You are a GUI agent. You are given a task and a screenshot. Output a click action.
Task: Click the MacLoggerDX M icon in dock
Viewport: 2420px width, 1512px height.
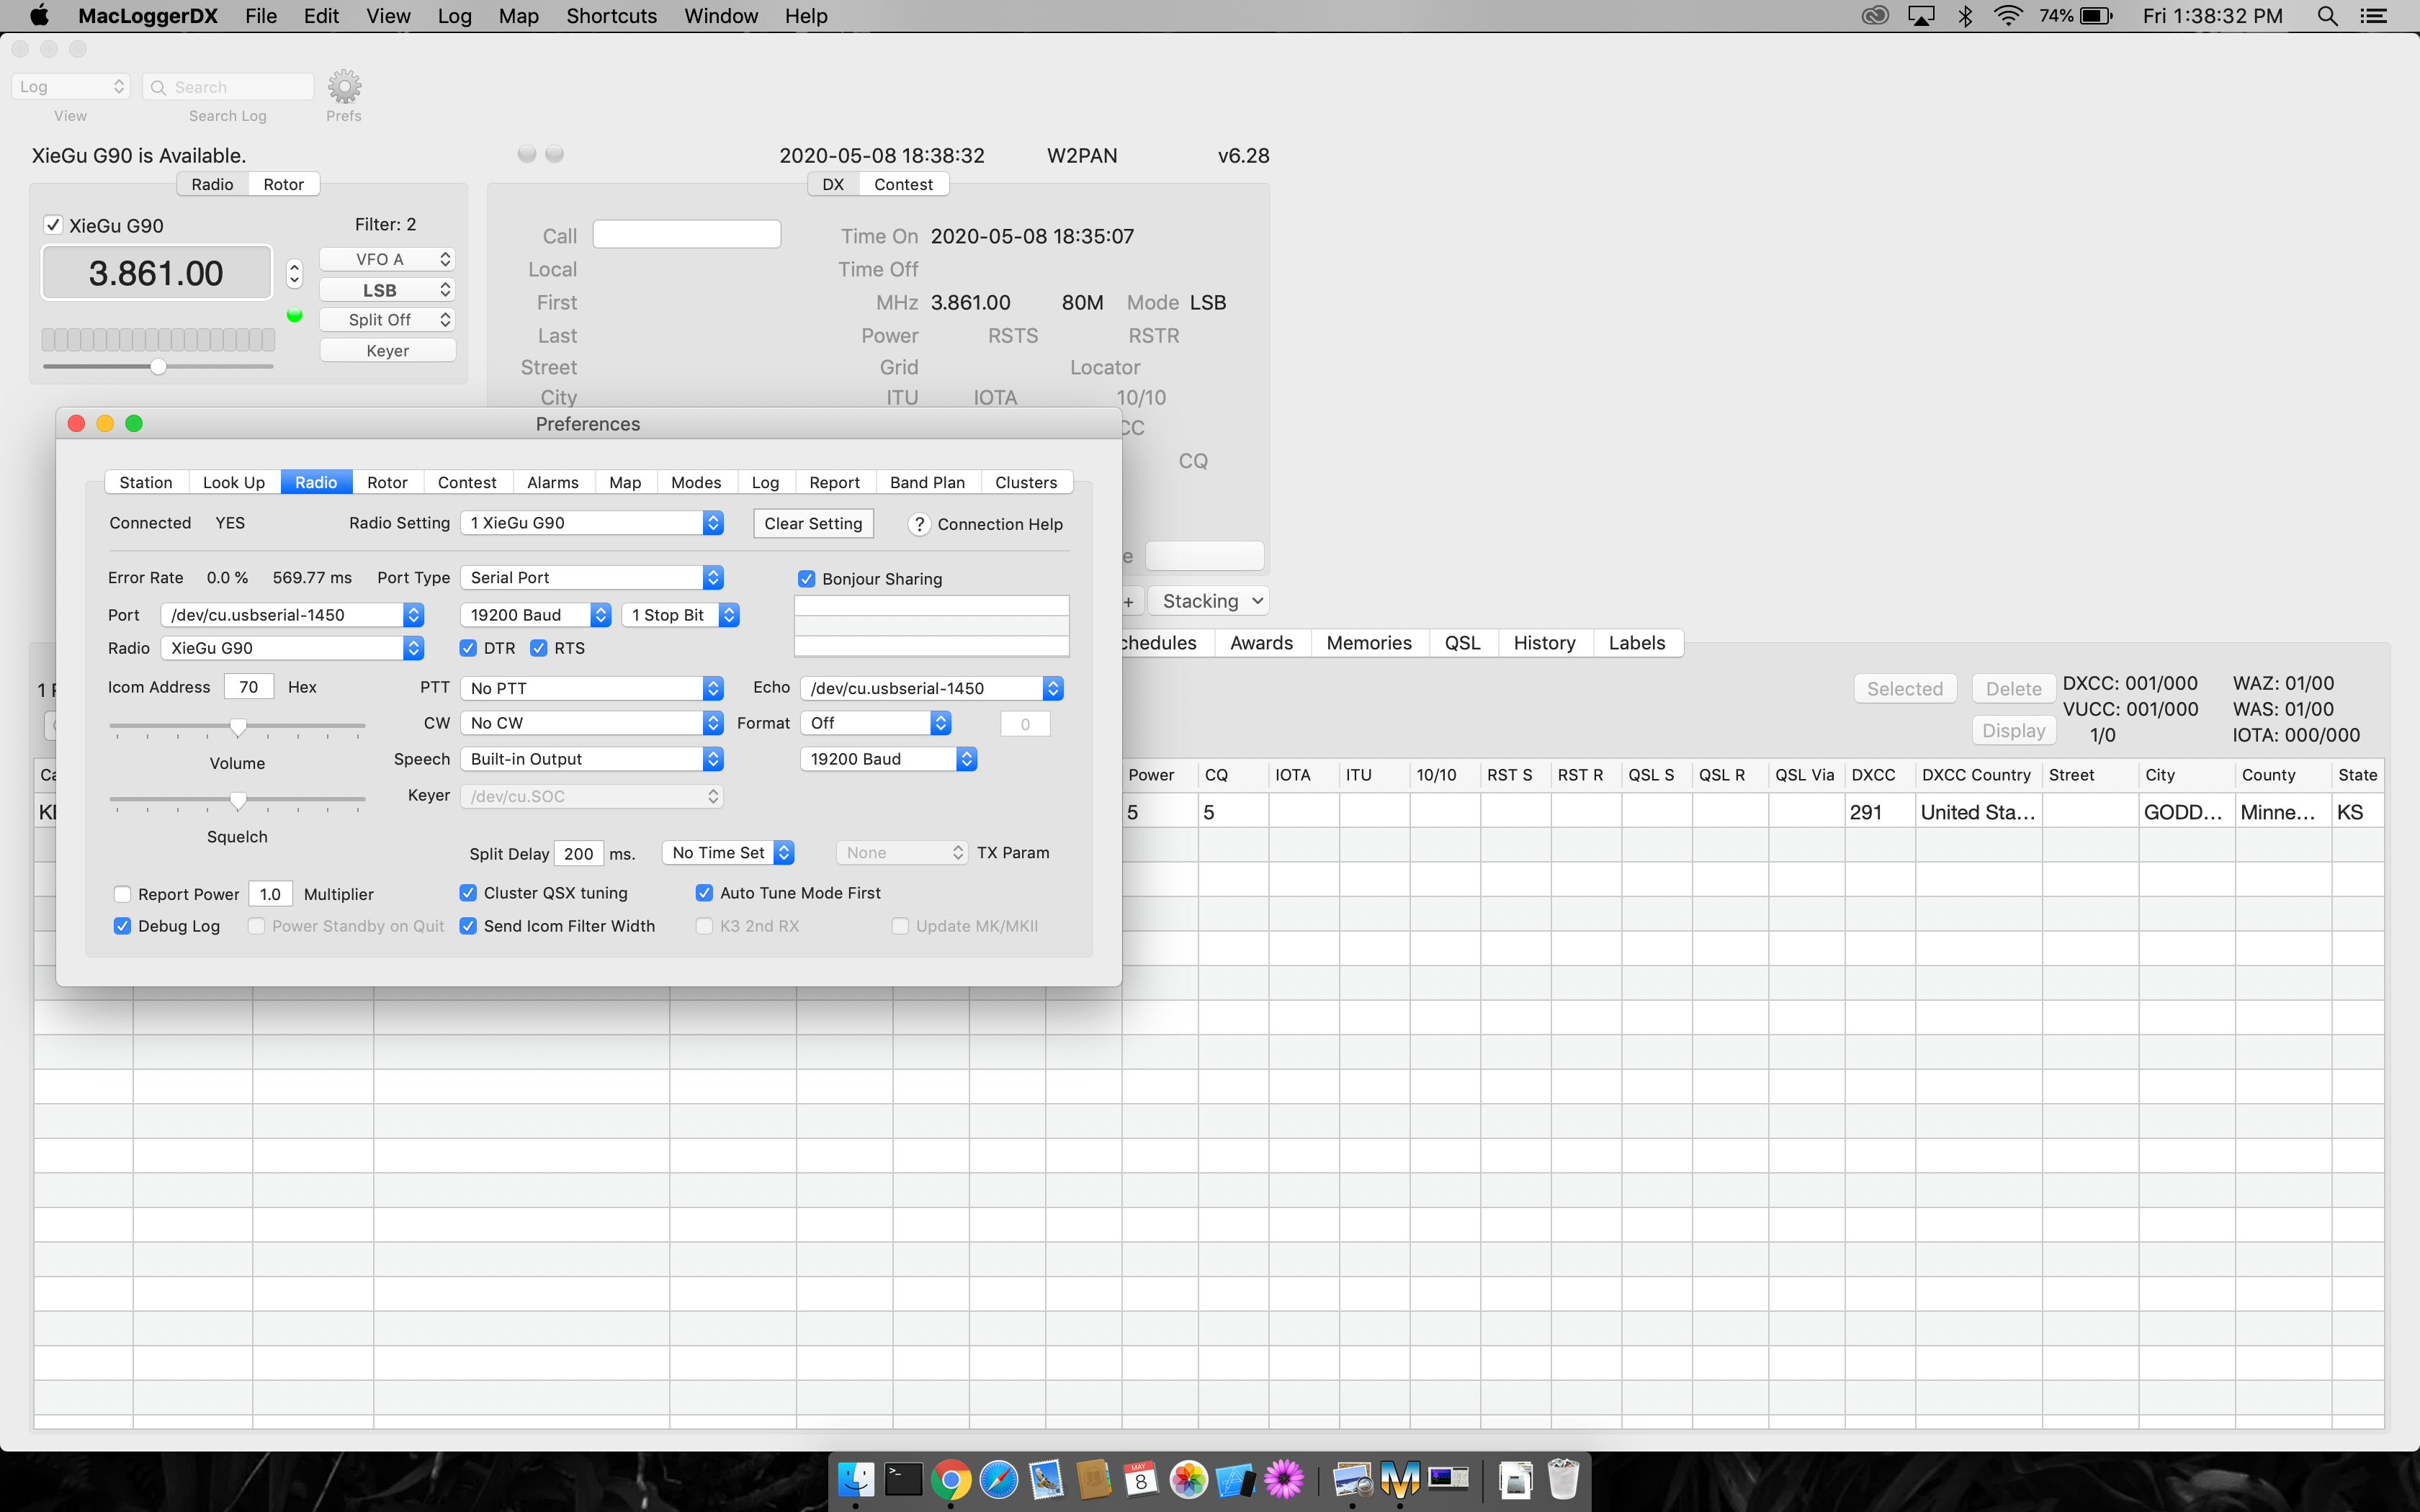click(1400, 1479)
